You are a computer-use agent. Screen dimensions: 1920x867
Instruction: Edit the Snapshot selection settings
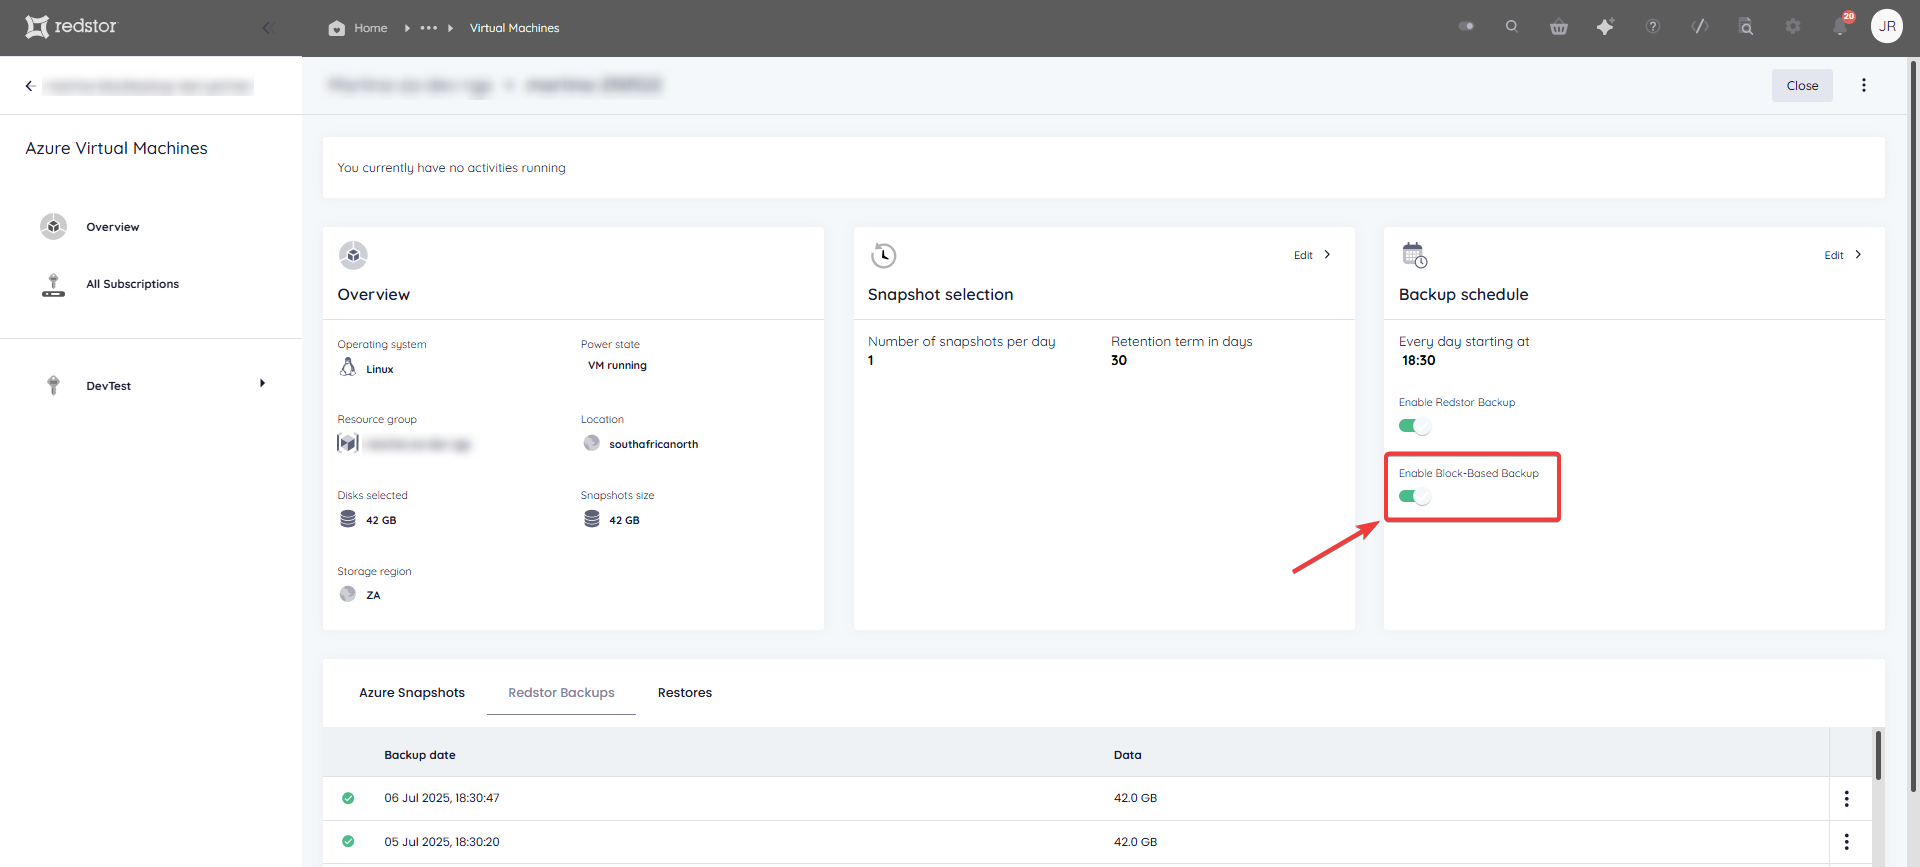1302,255
